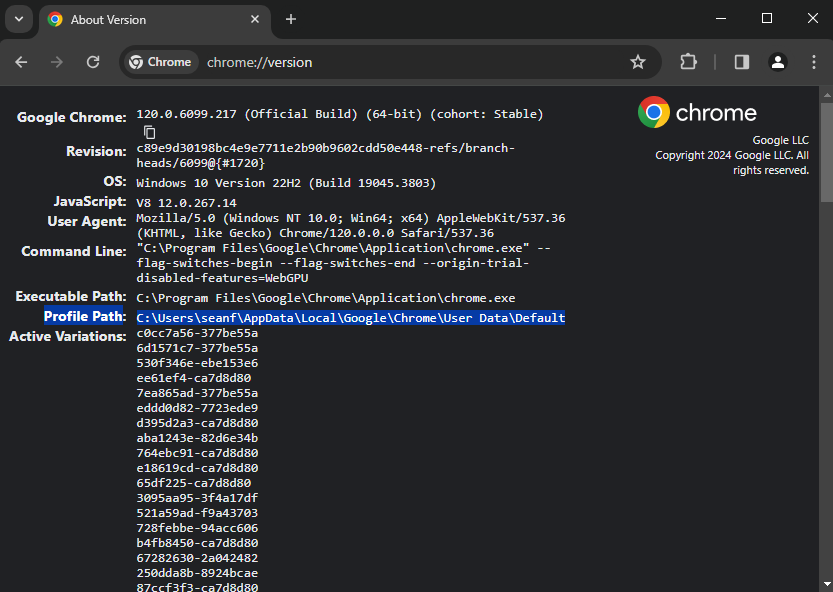The width and height of the screenshot is (833, 592).
Task: Click variation 250dda8b-8924bcae
Action: (x=197, y=573)
